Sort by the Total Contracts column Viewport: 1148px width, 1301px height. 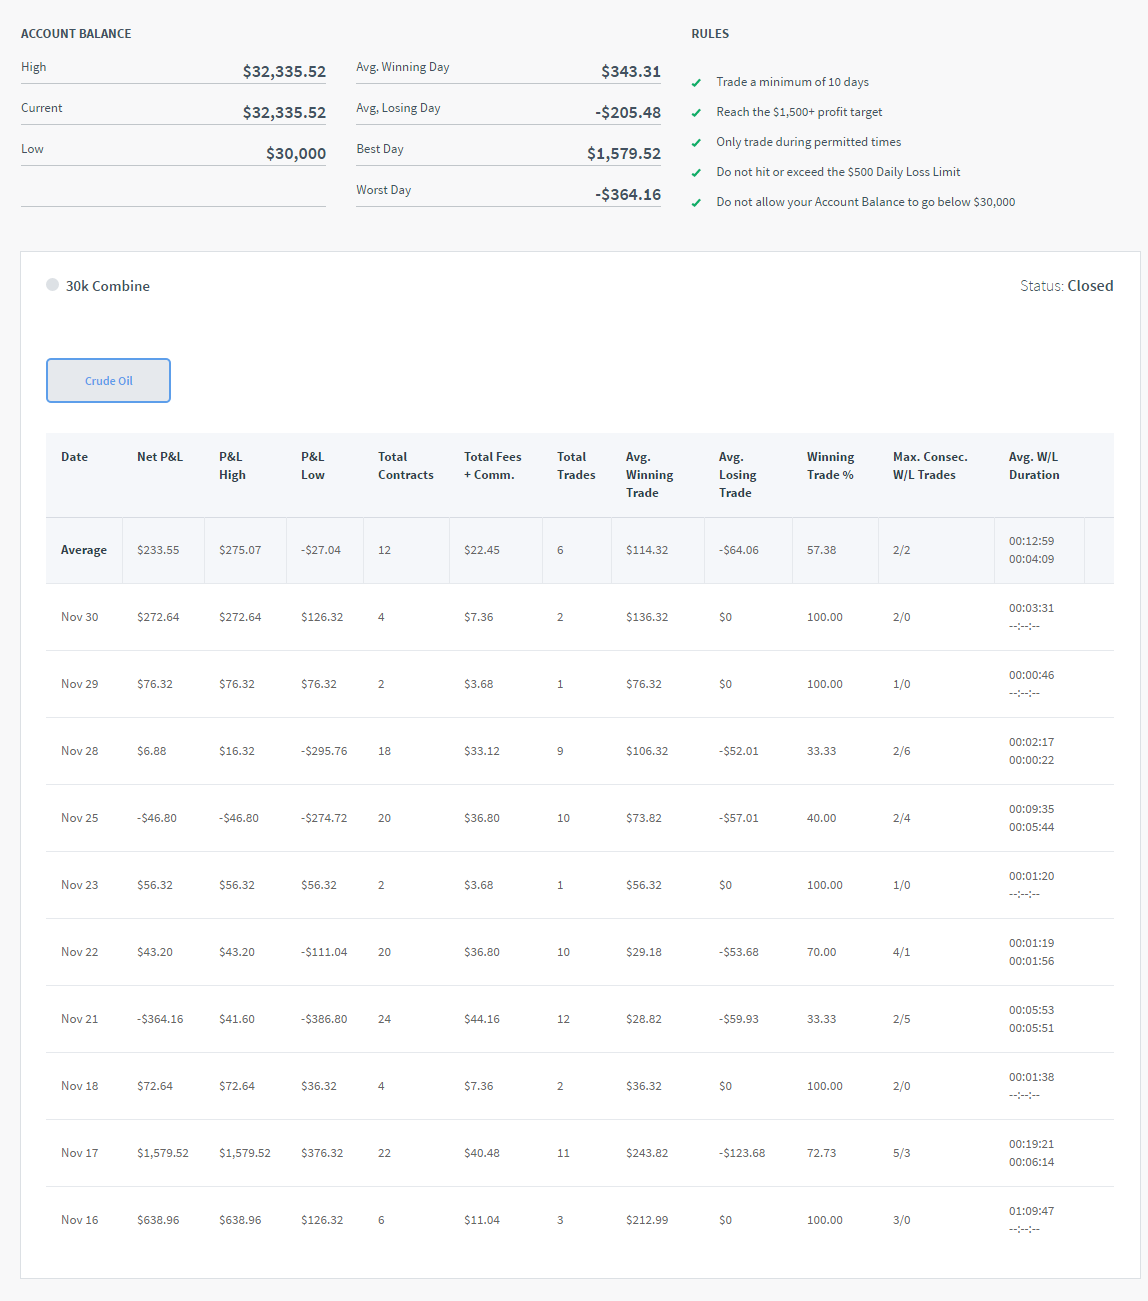pyautogui.click(x=405, y=466)
